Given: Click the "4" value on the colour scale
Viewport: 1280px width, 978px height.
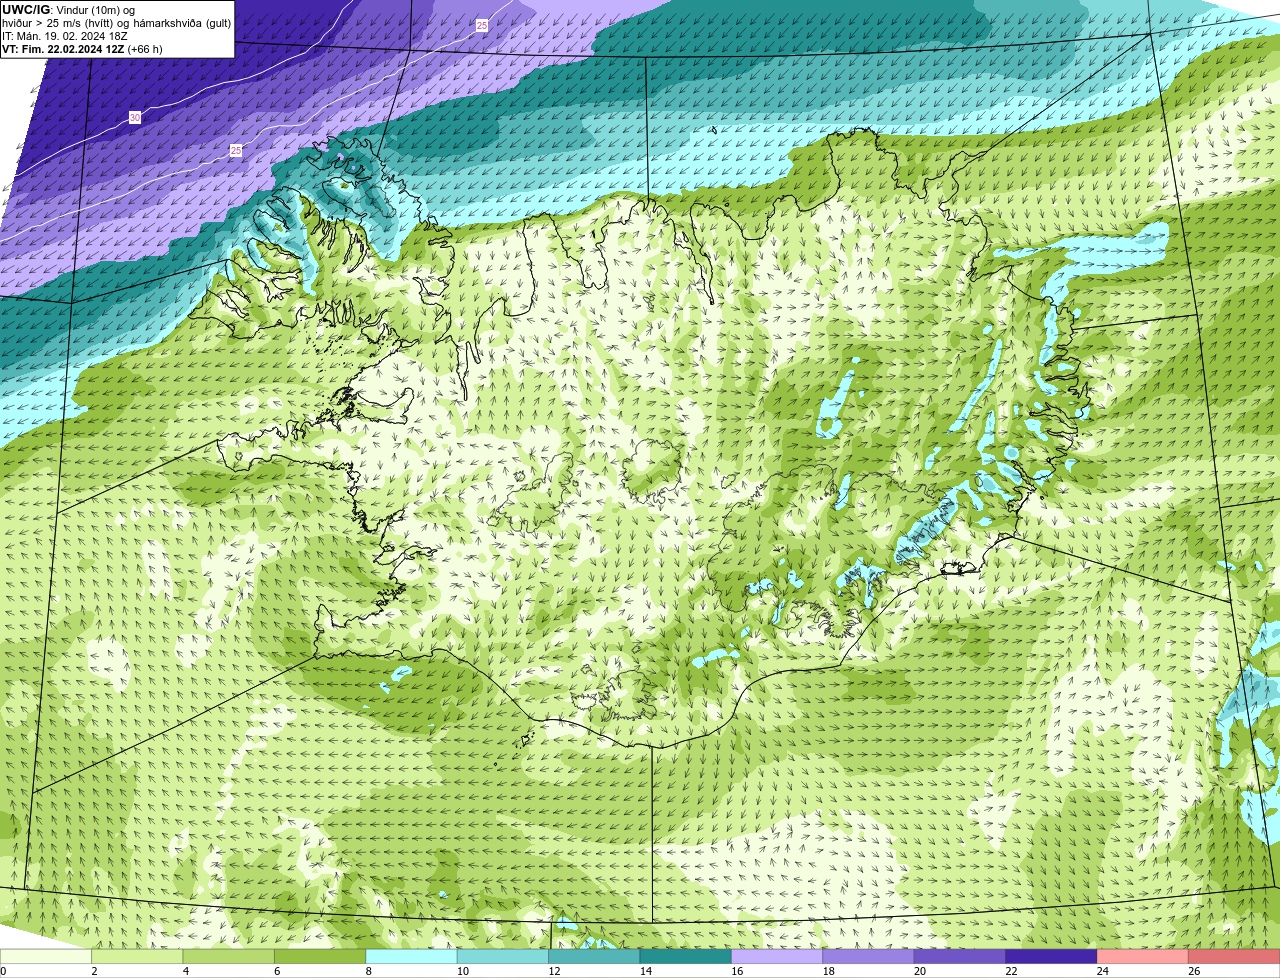Looking at the screenshot, I should [184, 971].
